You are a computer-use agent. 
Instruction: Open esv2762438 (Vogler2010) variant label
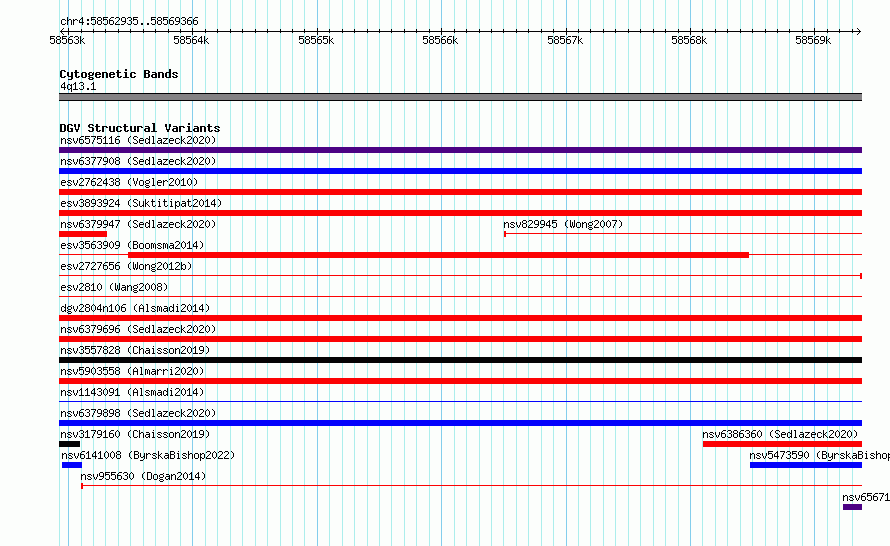[129, 182]
